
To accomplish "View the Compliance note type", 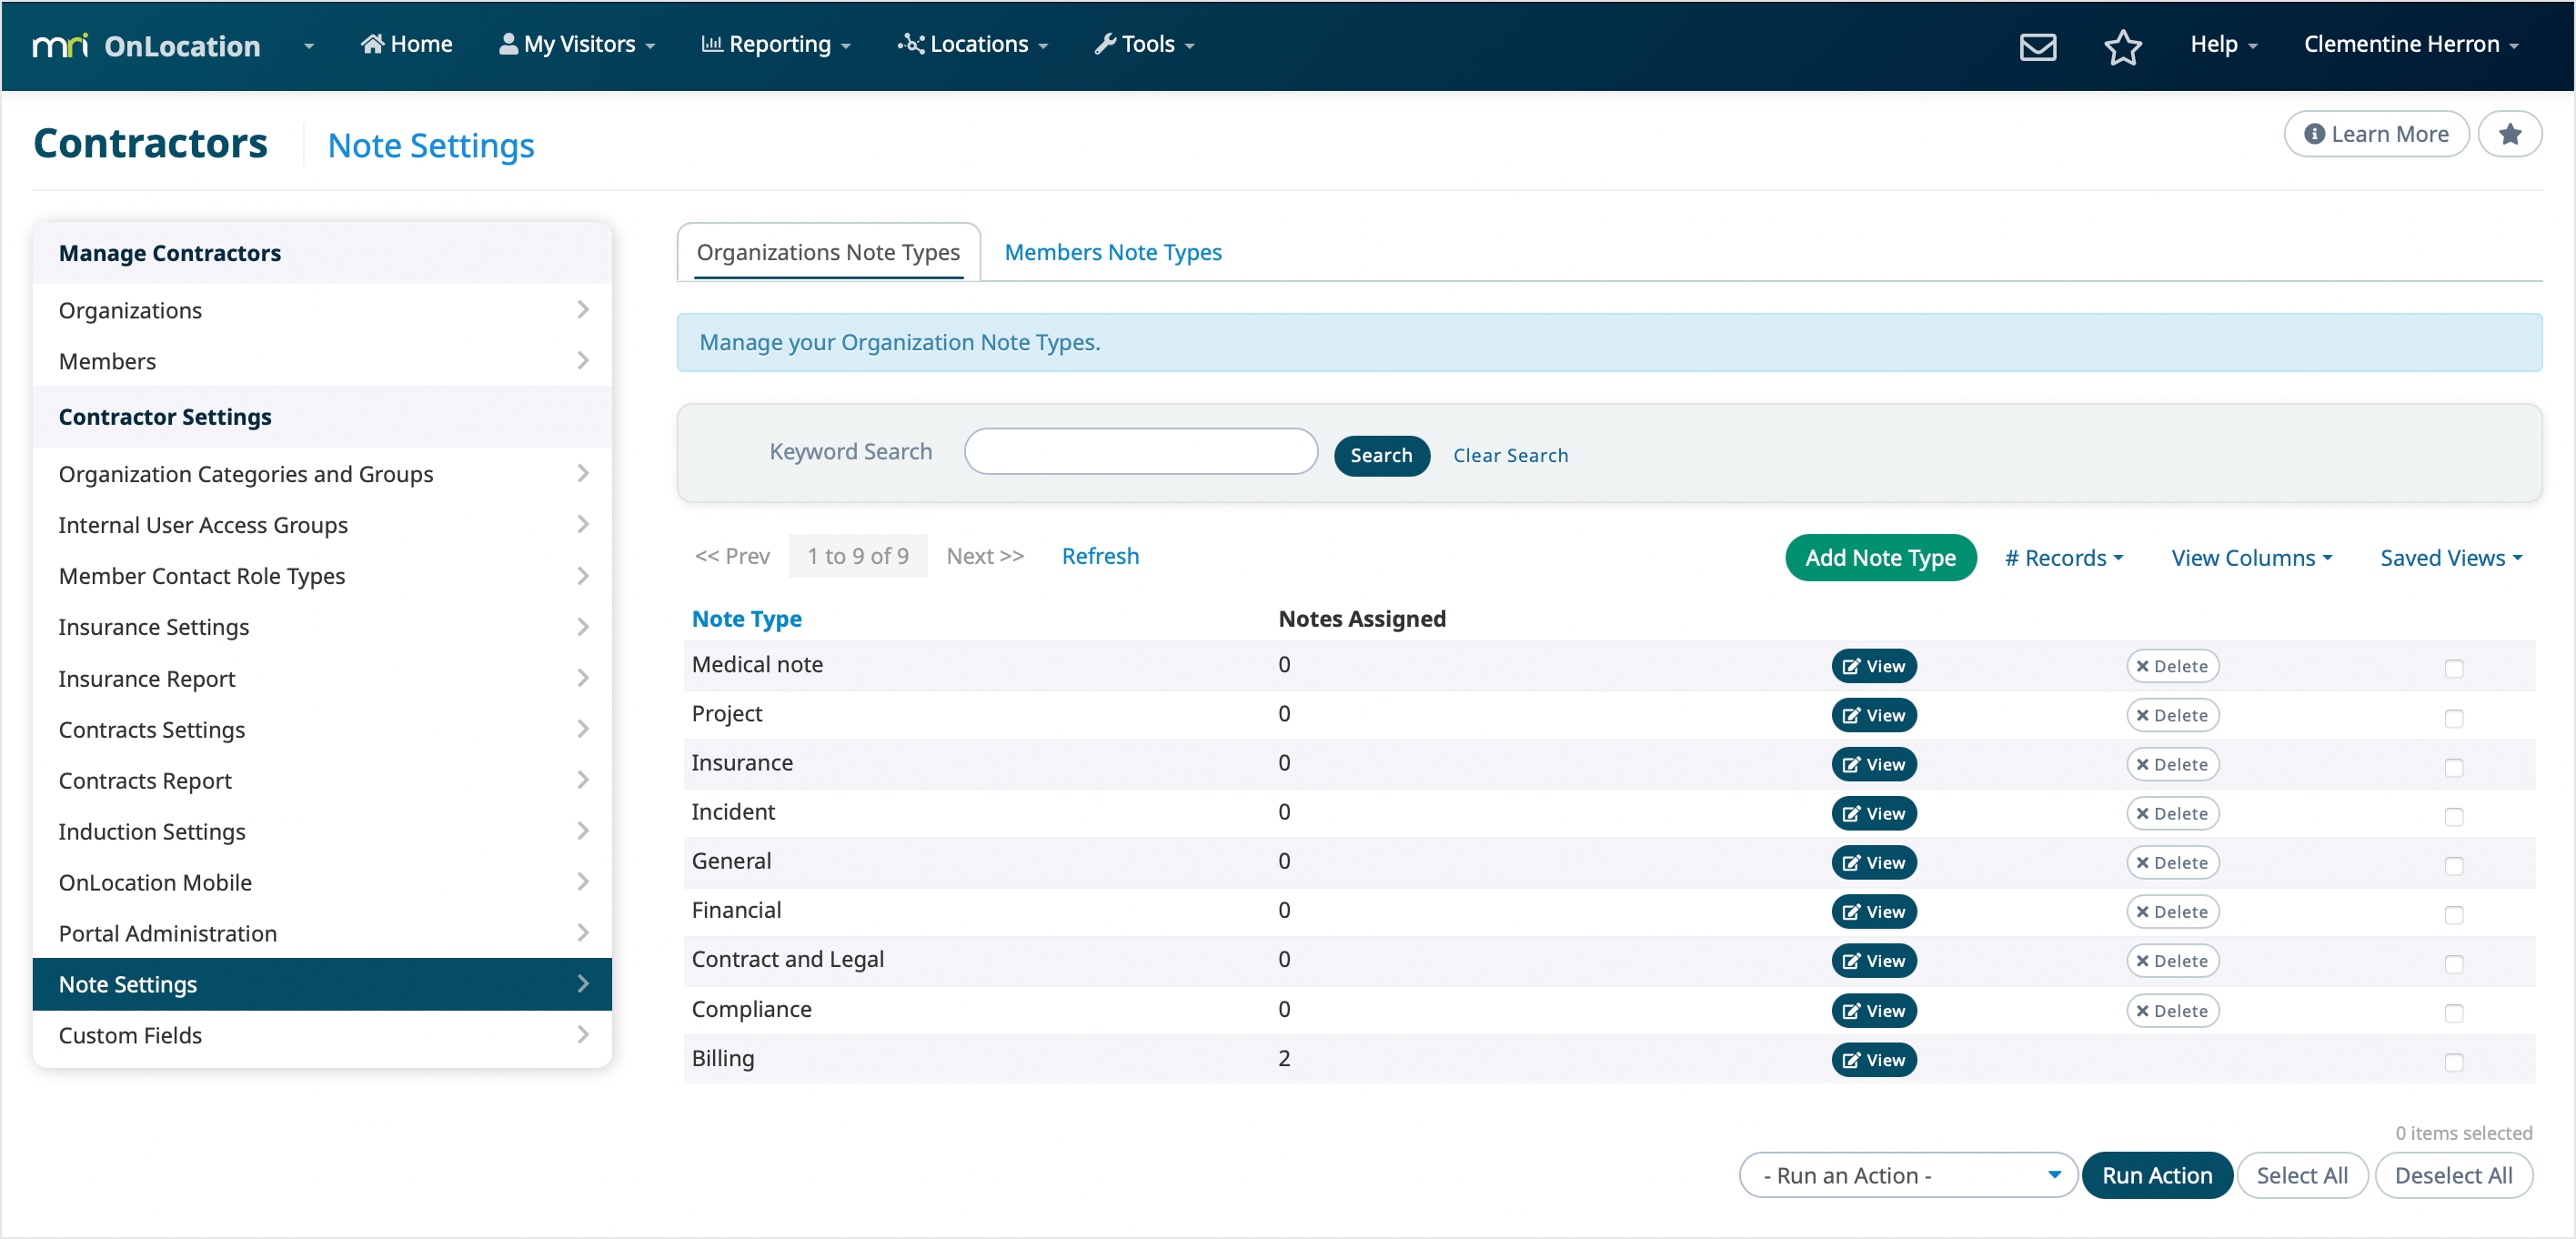I will [x=1873, y=1010].
